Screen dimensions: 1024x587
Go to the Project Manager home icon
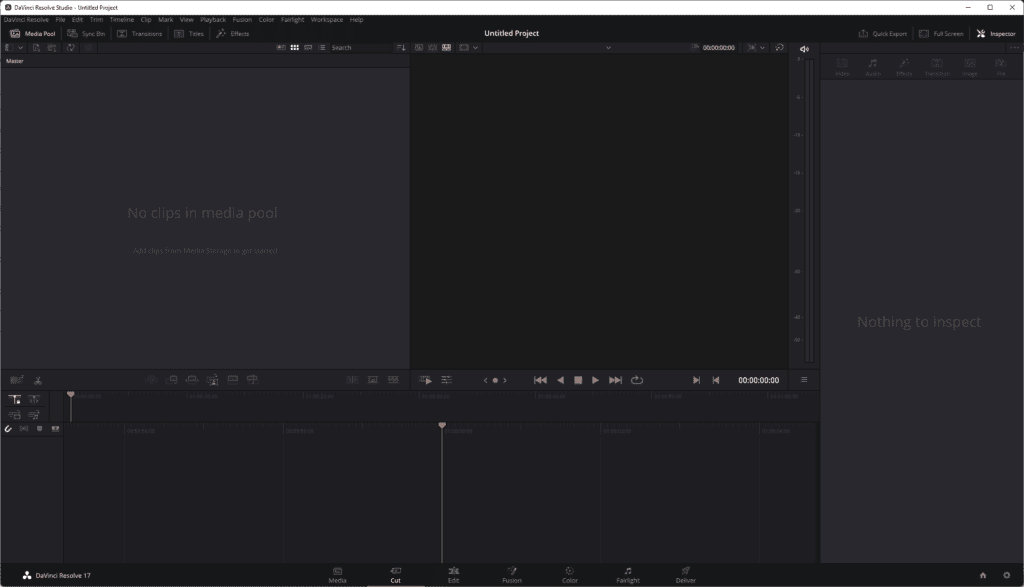(x=983, y=575)
